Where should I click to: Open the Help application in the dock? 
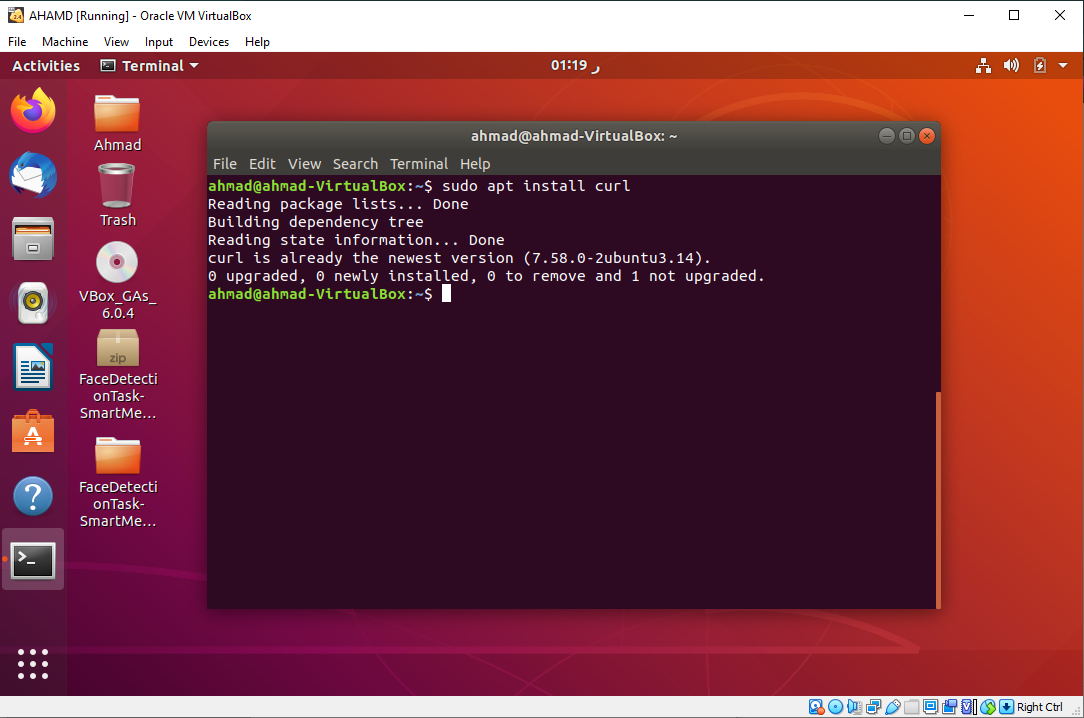point(33,495)
